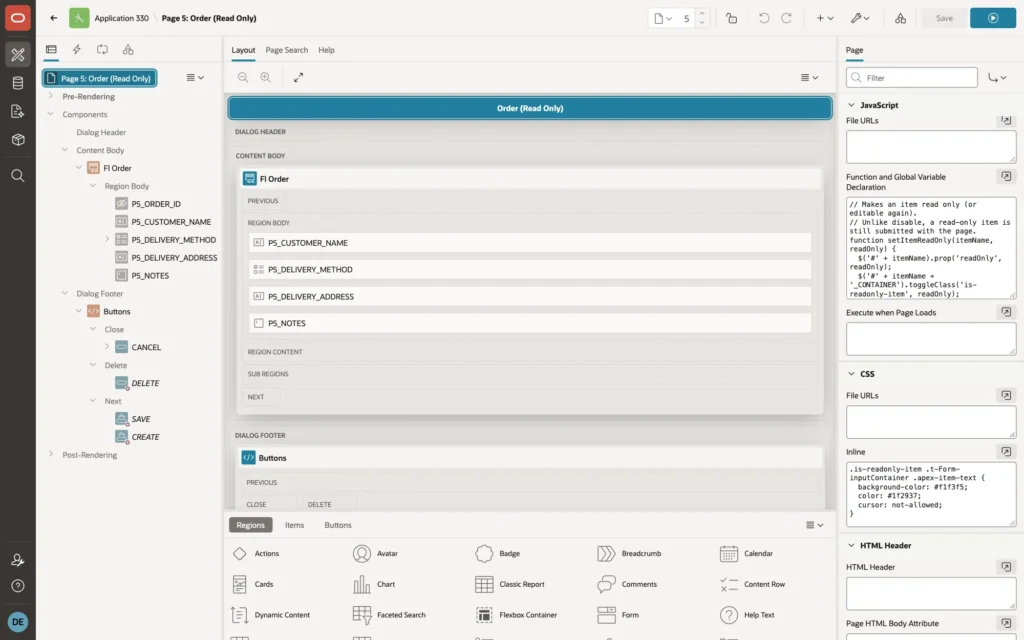Open Shared Components toolbar icon
The width and height of the screenshot is (1024, 640).
pyautogui.click(x=900, y=18)
